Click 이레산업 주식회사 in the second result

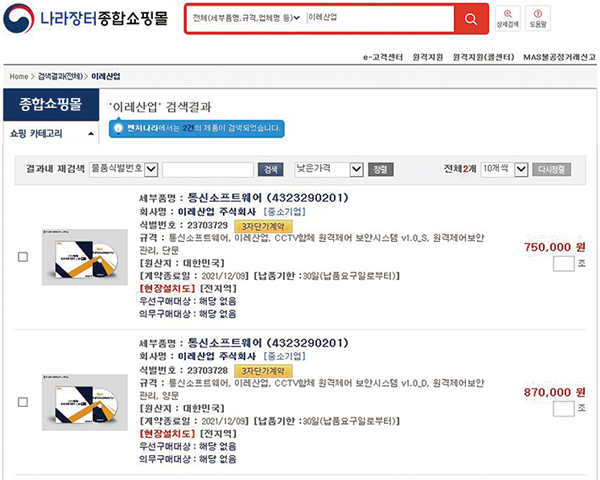217,356
